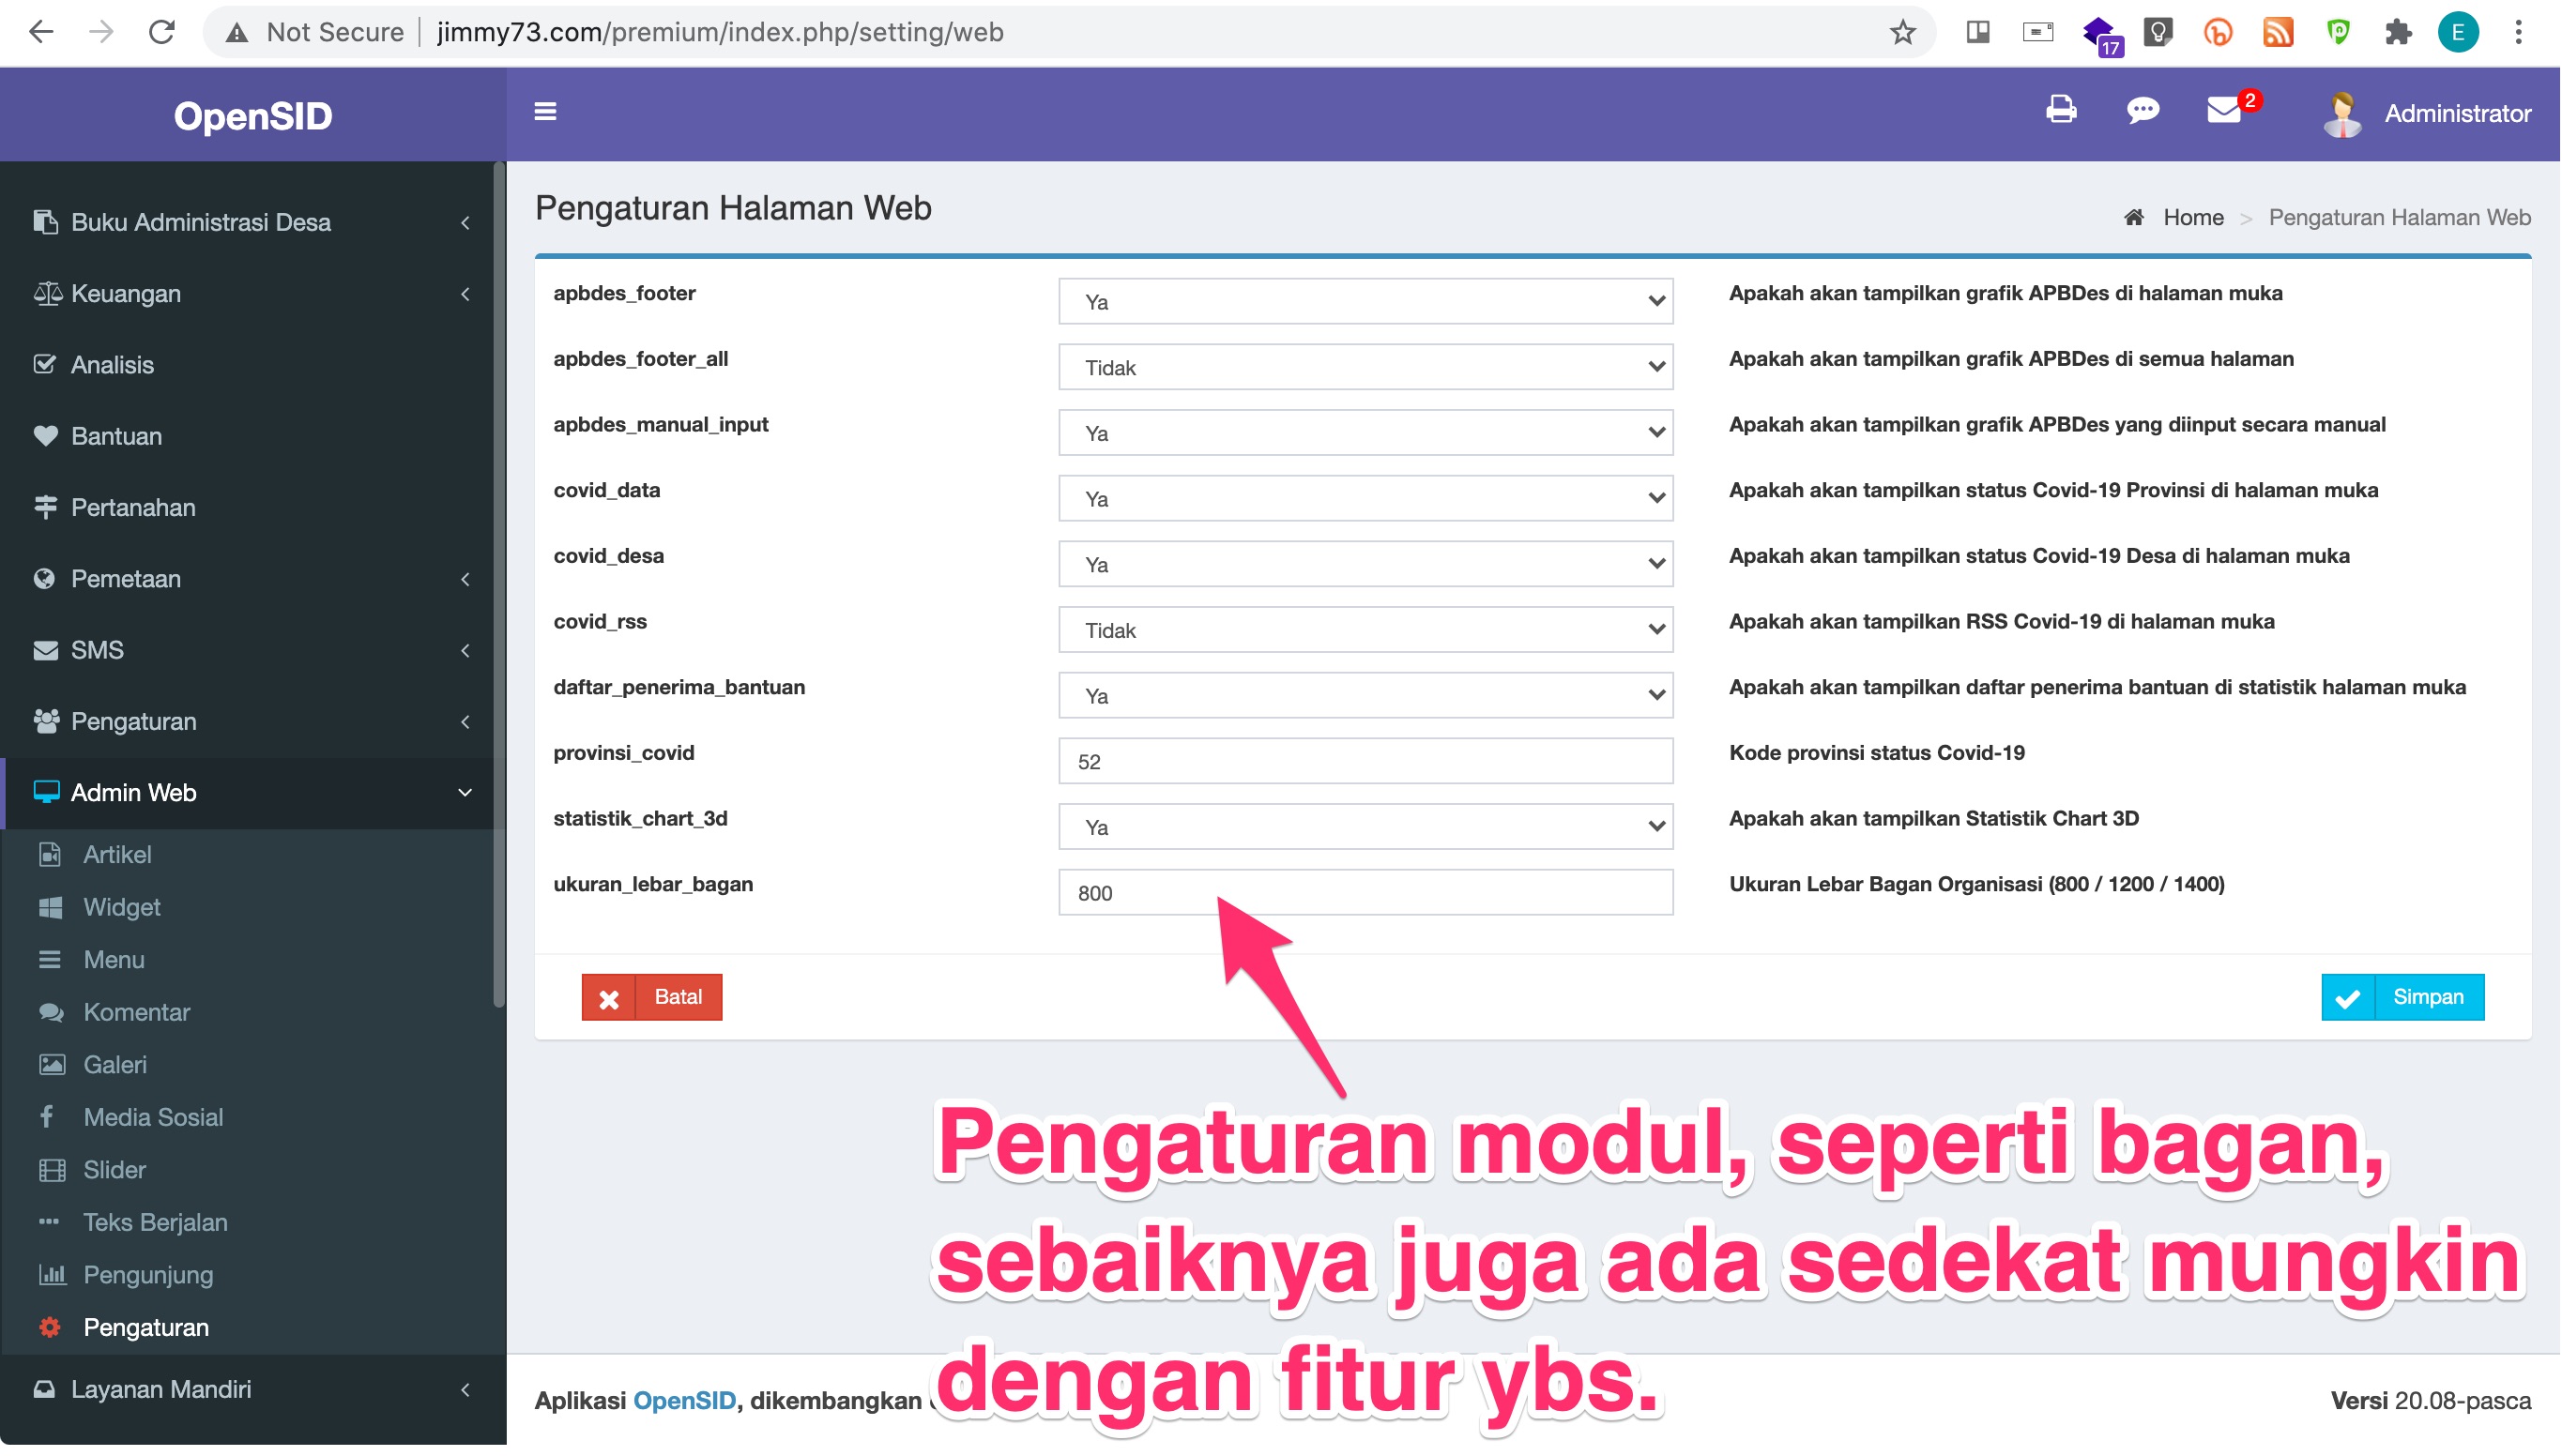The height and width of the screenshot is (1456, 2562).
Task: Open Slider via its film icon
Action: pyautogui.click(x=52, y=1169)
